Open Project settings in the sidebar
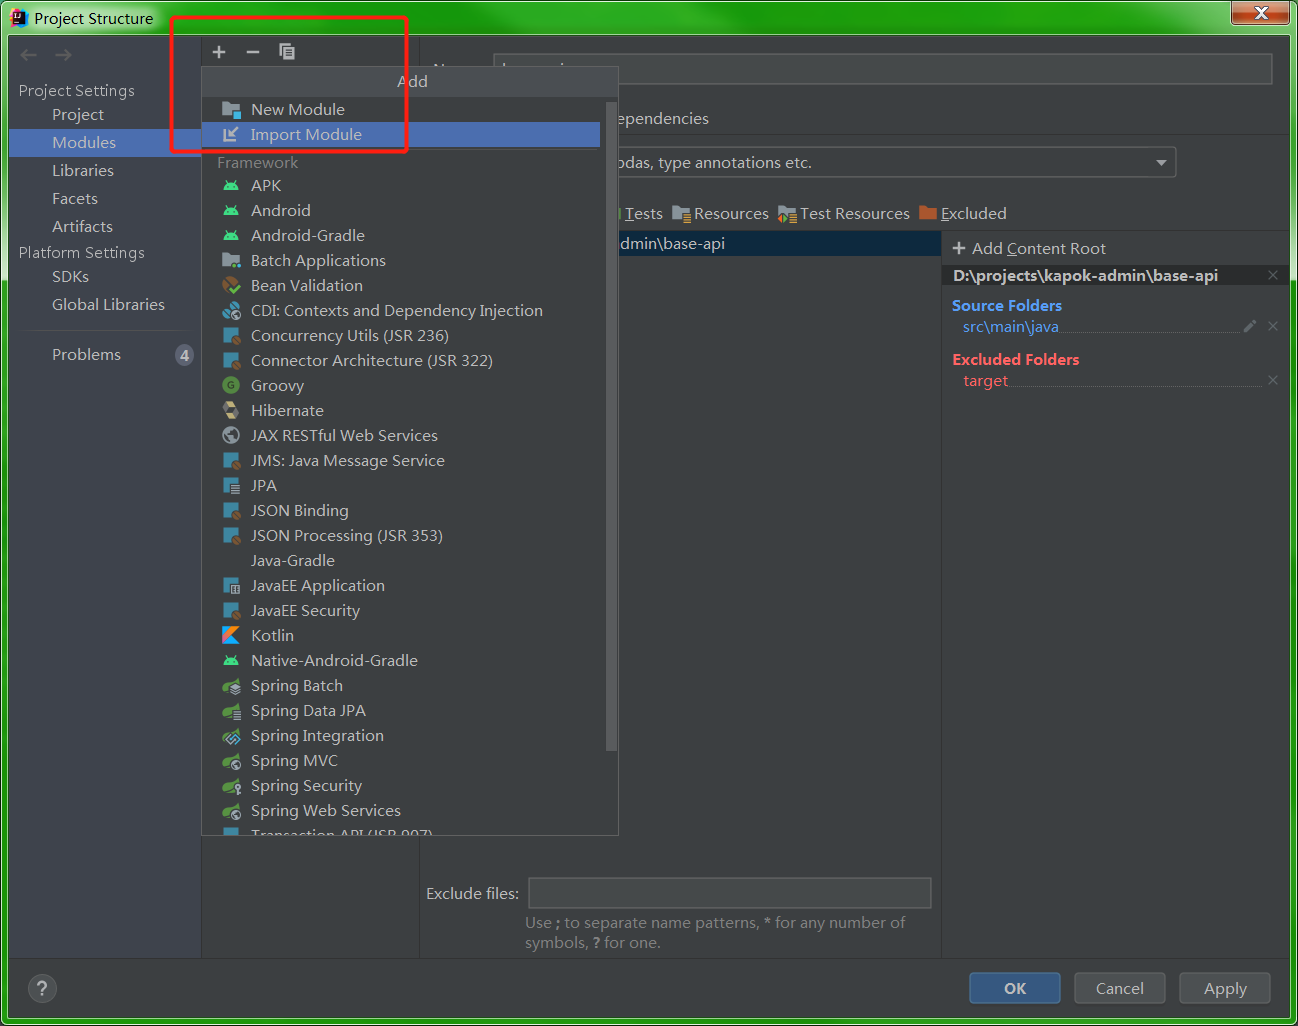Image resolution: width=1298 pixels, height=1026 pixels. click(105, 115)
